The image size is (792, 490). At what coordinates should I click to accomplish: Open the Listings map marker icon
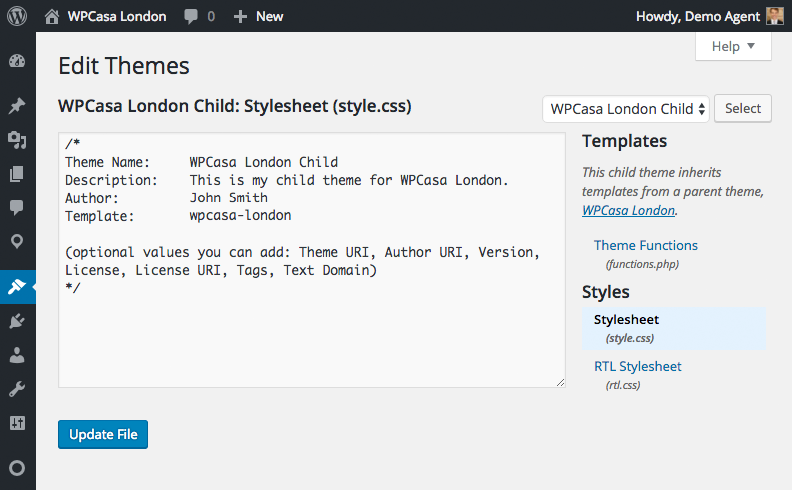[x=17, y=241]
